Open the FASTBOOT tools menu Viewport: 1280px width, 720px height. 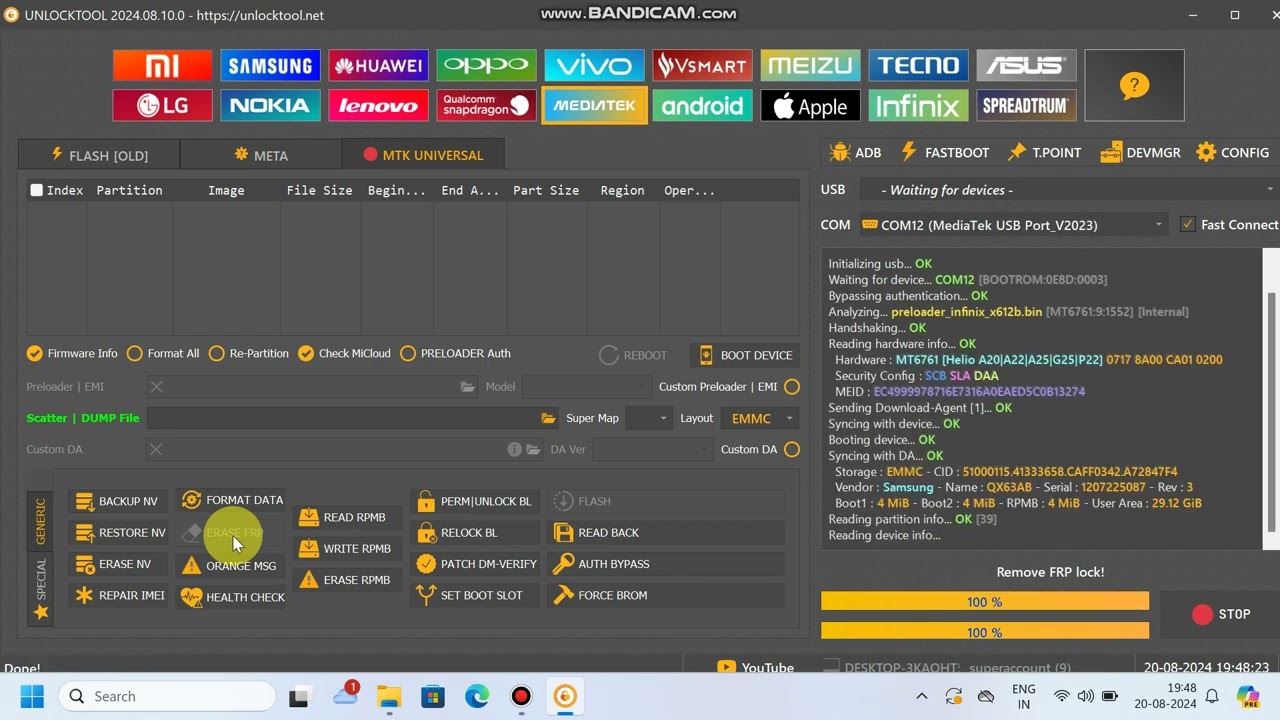coord(945,152)
